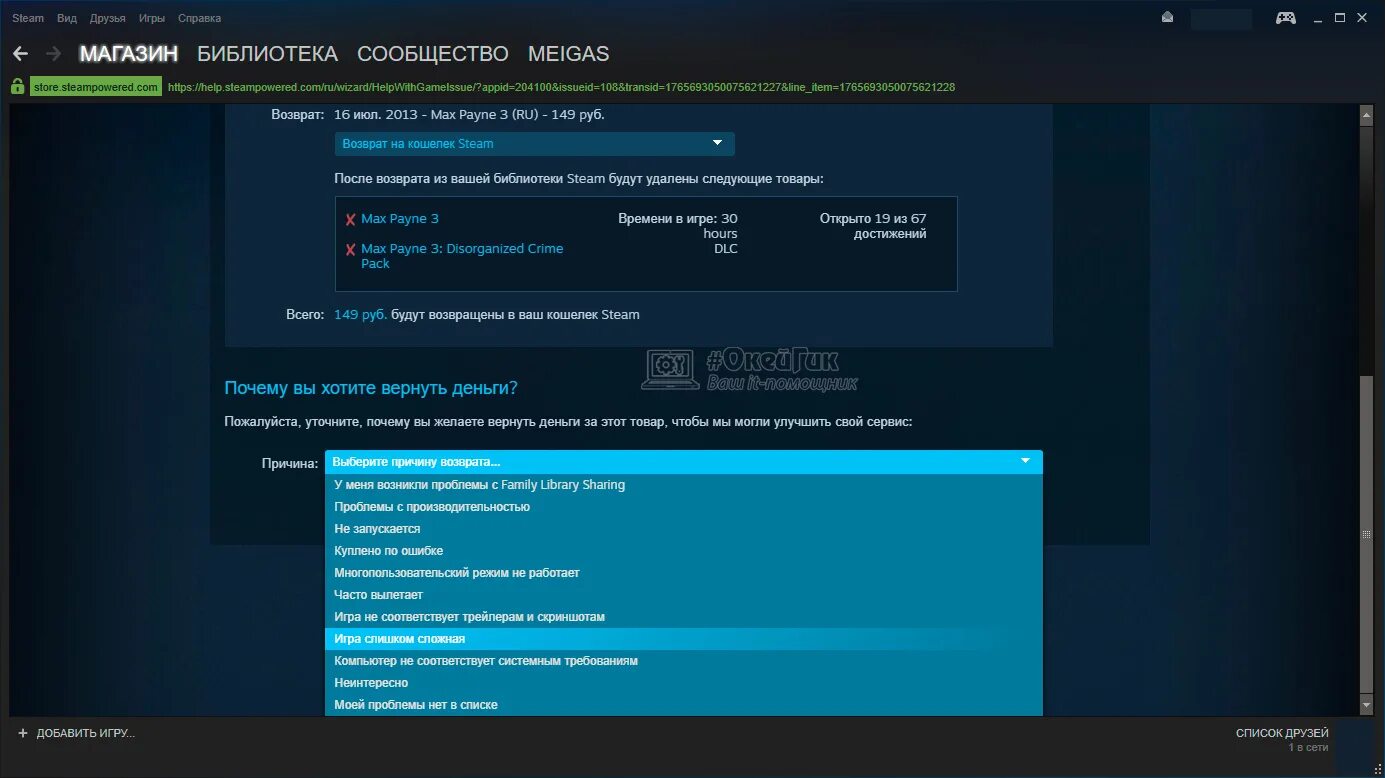Select reason Проблемы с производительностью

[683, 507]
